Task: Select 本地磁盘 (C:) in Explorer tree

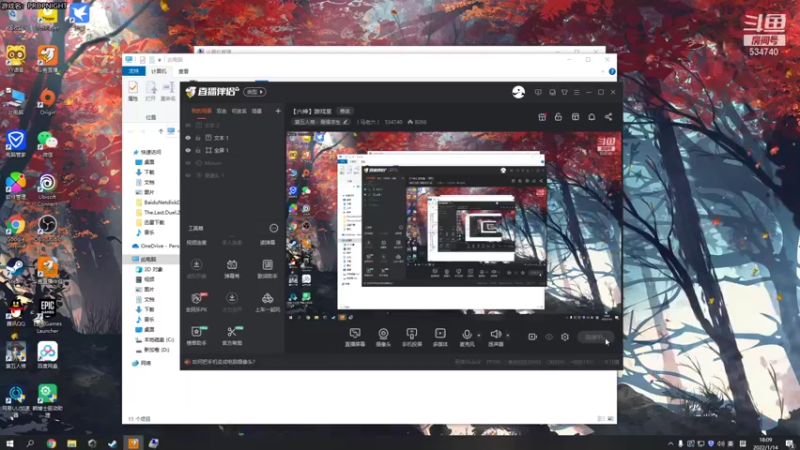Action: click(x=155, y=340)
